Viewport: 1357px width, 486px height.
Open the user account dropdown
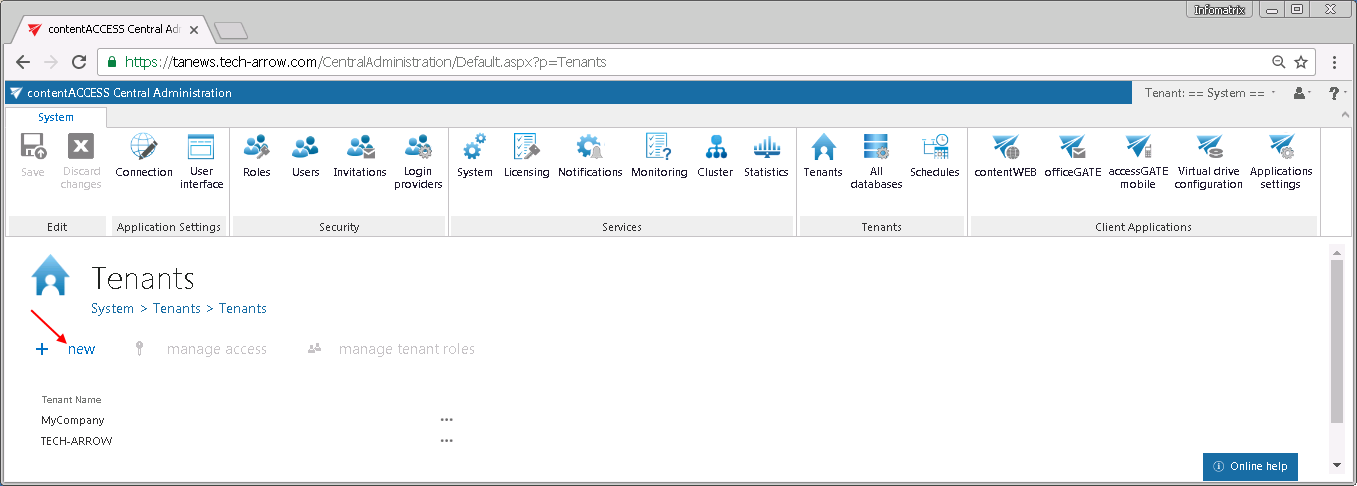click(1301, 93)
